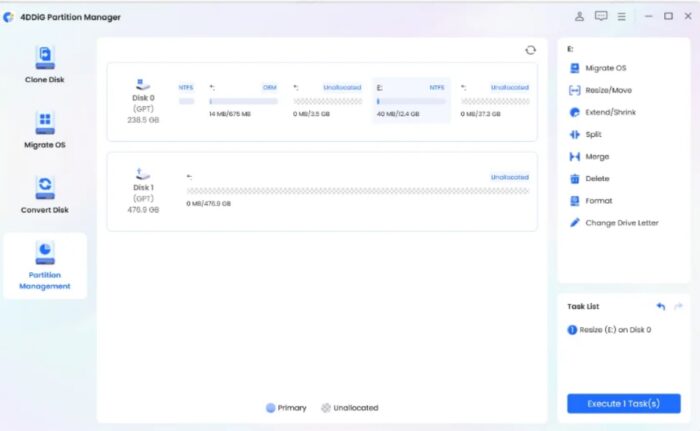Click the Unallocated legend color dot
Screen dimensions: 700x431
coord(326,408)
